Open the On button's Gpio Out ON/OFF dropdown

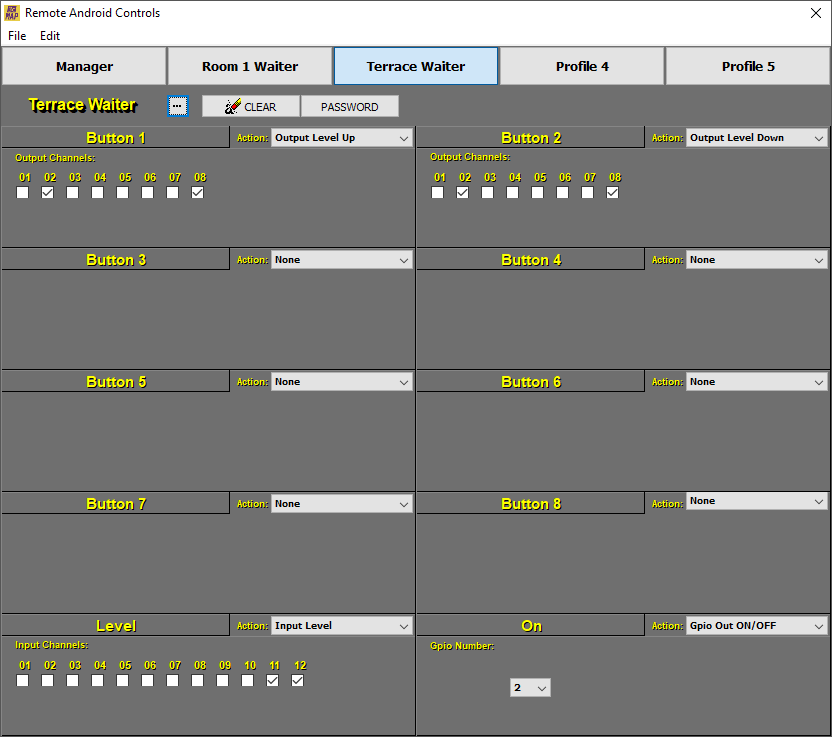click(756, 625)
